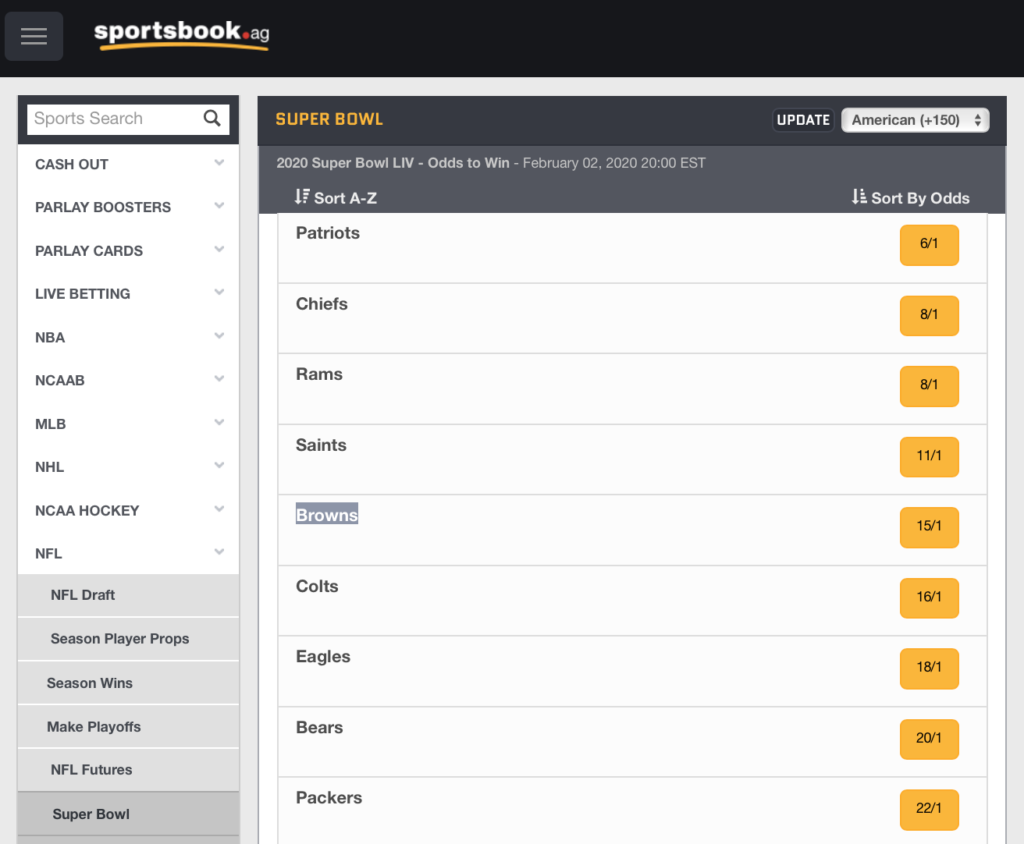Bet on Rams at 8/1
This screenshot has width=1024, height=844.
[x=929, y=386]
